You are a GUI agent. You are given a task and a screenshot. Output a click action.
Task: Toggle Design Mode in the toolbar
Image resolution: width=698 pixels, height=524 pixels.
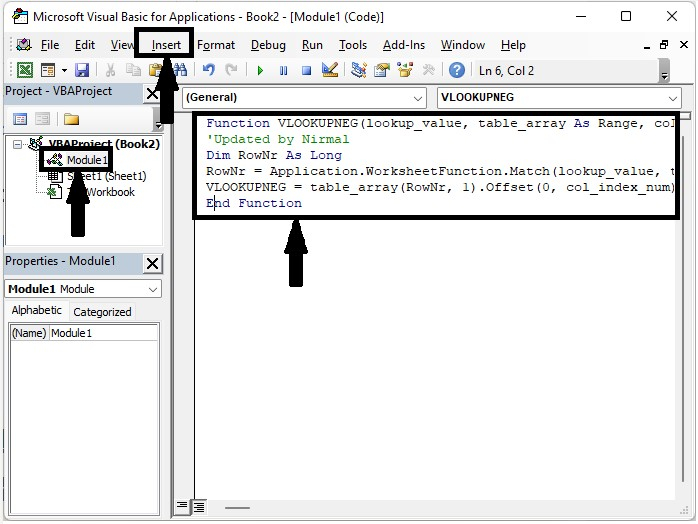tap(331, 70)
